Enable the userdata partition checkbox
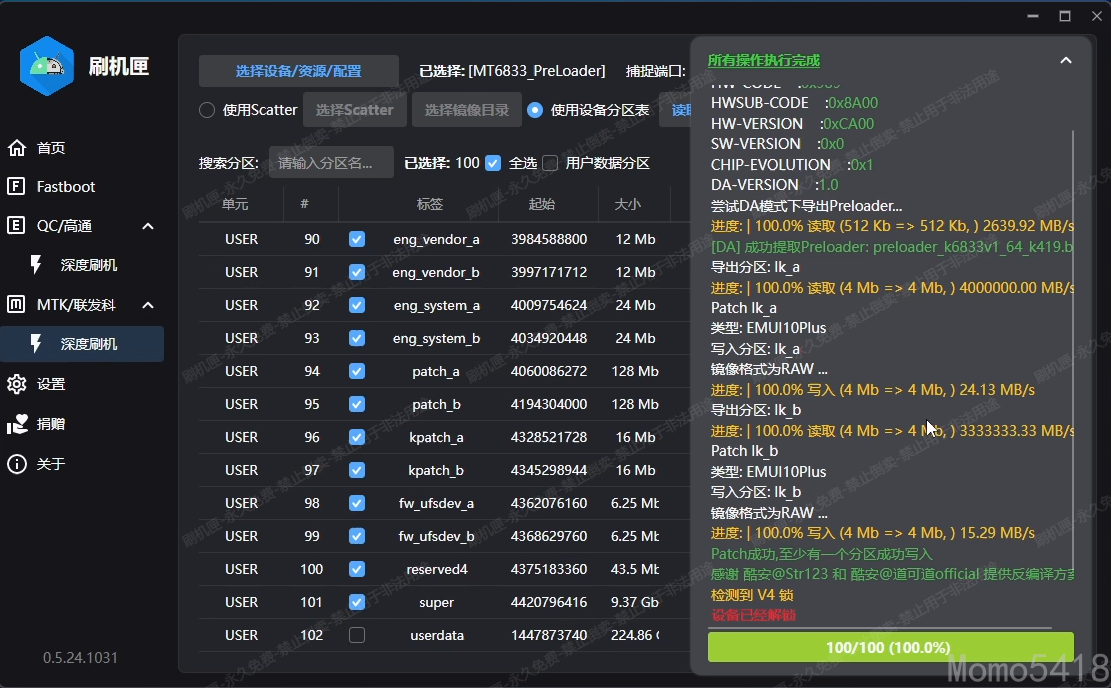Screen dimensions: 1111x688 tap(357, 635)
